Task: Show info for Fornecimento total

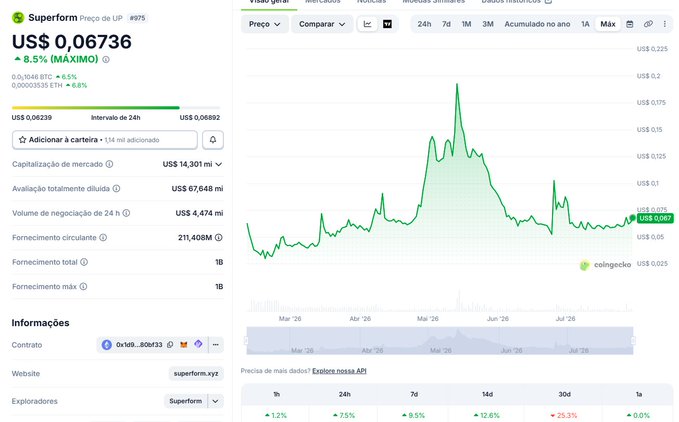Action: (84, 262)
